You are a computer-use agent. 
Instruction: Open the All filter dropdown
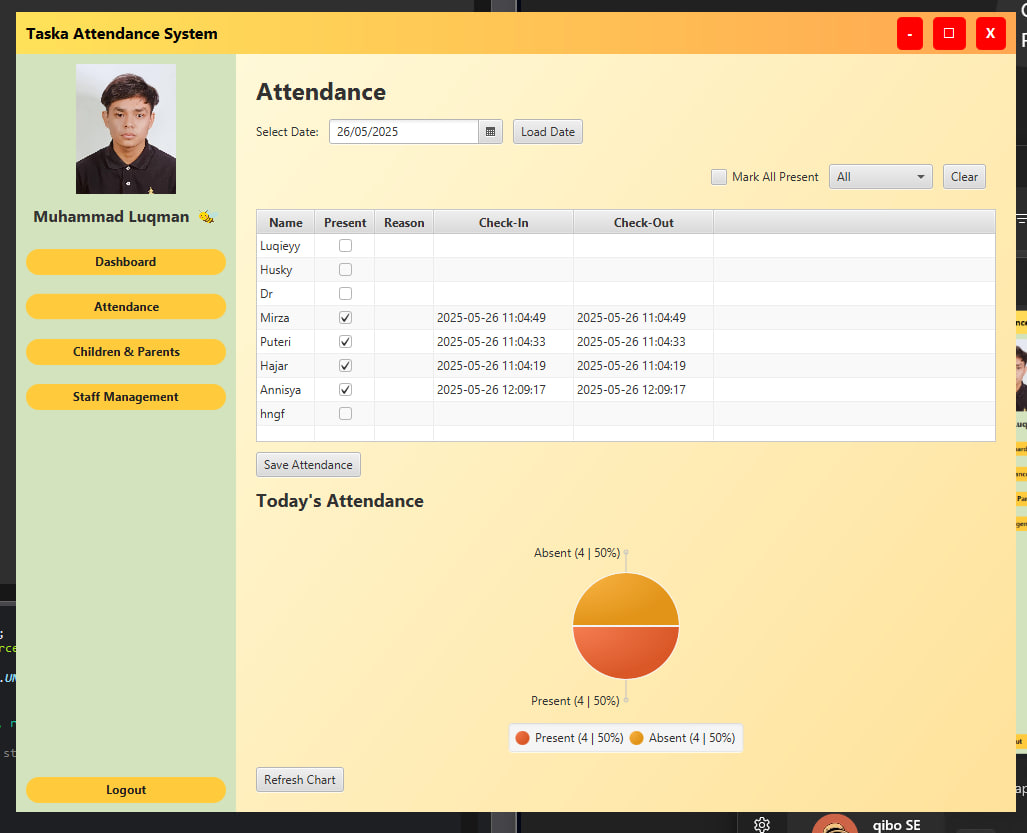pyautogui.click(x=880, y=177)
